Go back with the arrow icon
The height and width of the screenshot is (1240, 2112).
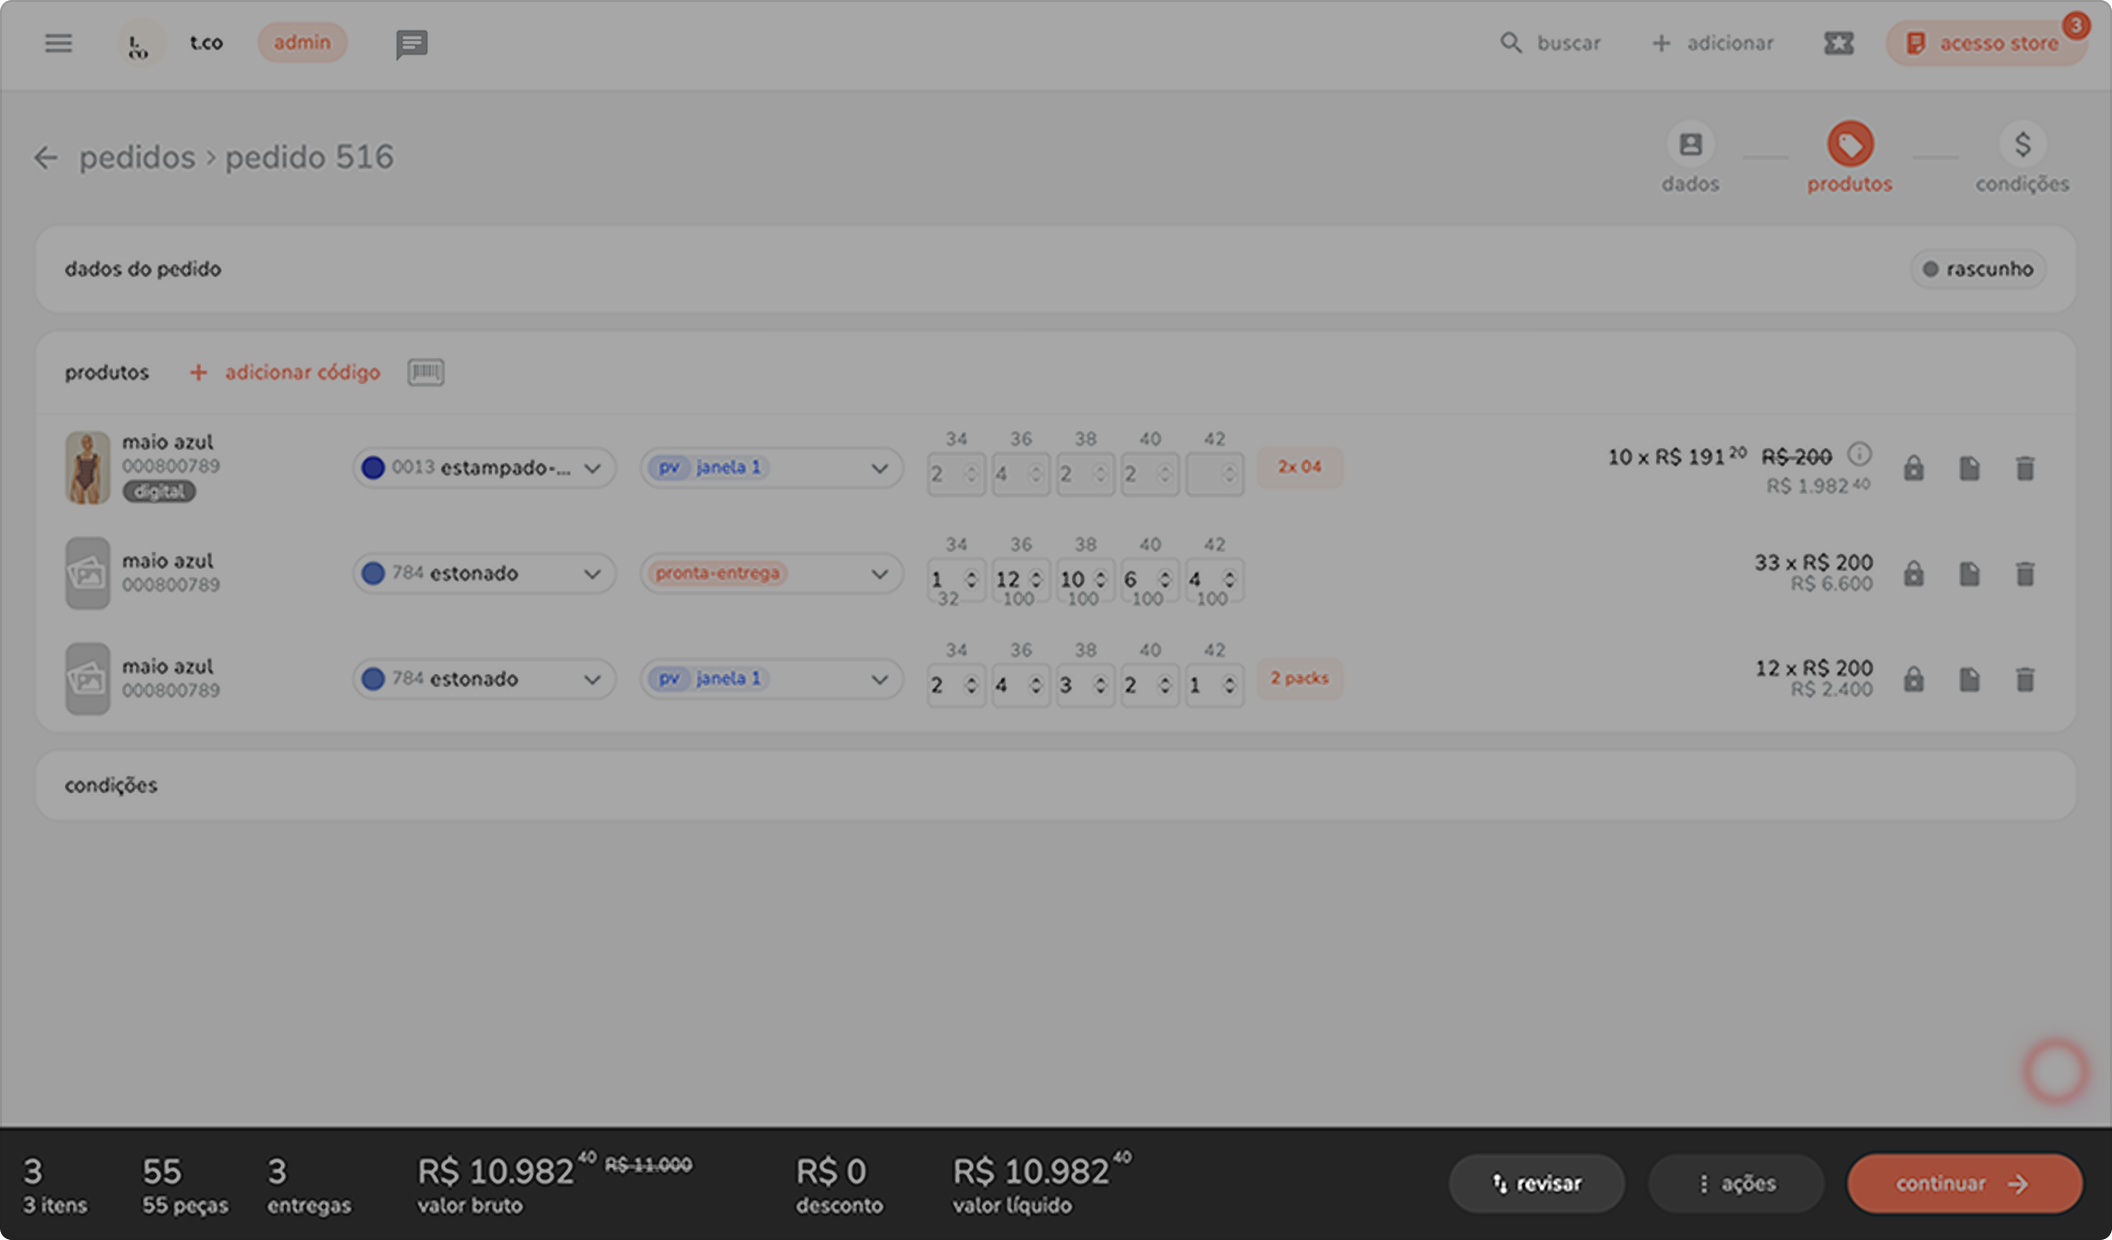pyautogui.click(x=46, y=158)
